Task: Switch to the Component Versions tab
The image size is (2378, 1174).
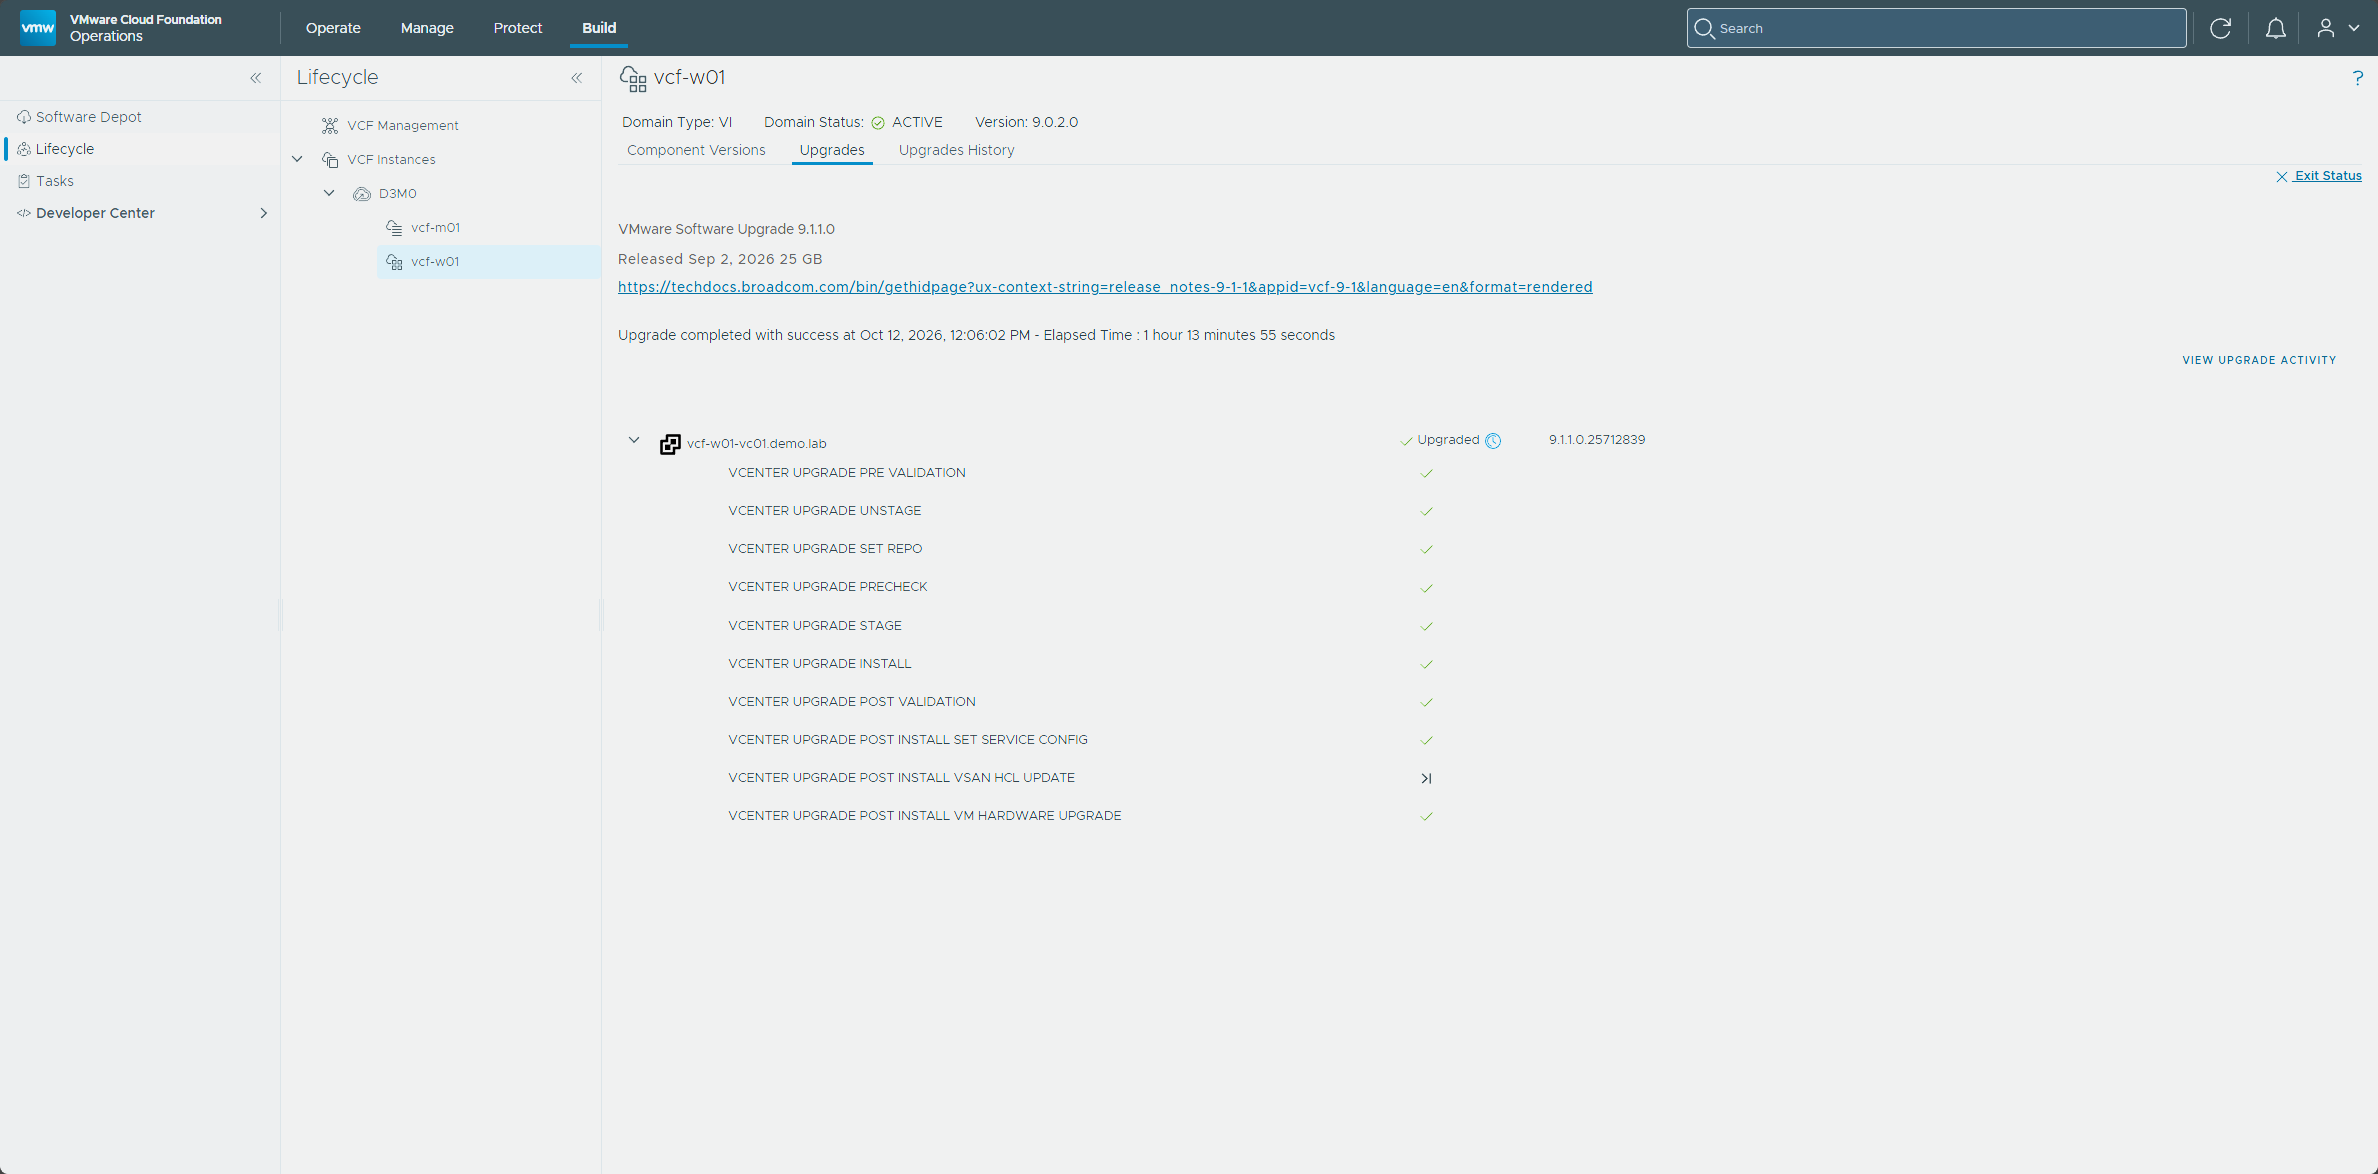Action: click(x=696, y=150)
